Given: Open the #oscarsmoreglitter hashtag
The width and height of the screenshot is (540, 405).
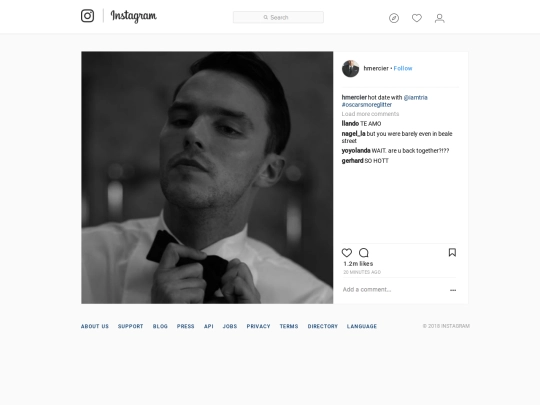Looking at the screenshot, I should (x=366, y=105).
